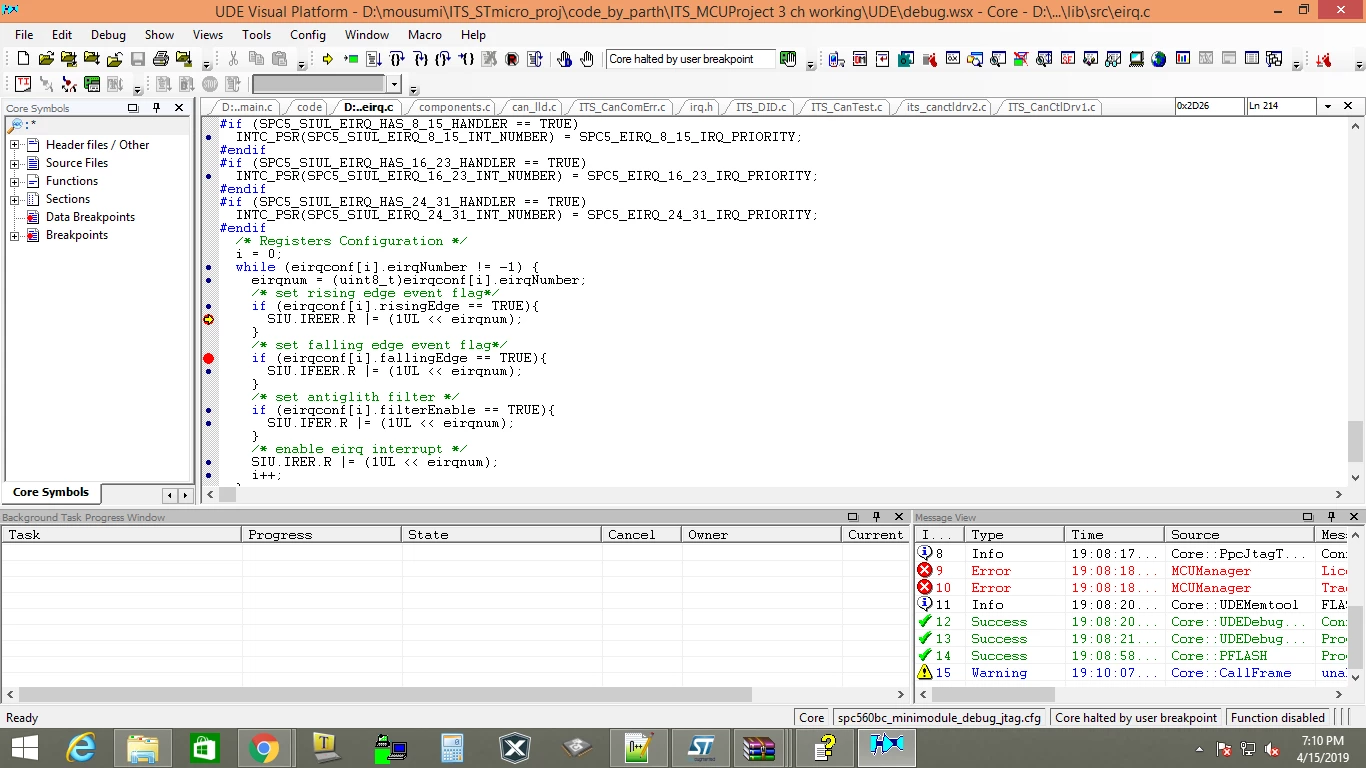Click the red bug icon at toolbar right

1324,59
